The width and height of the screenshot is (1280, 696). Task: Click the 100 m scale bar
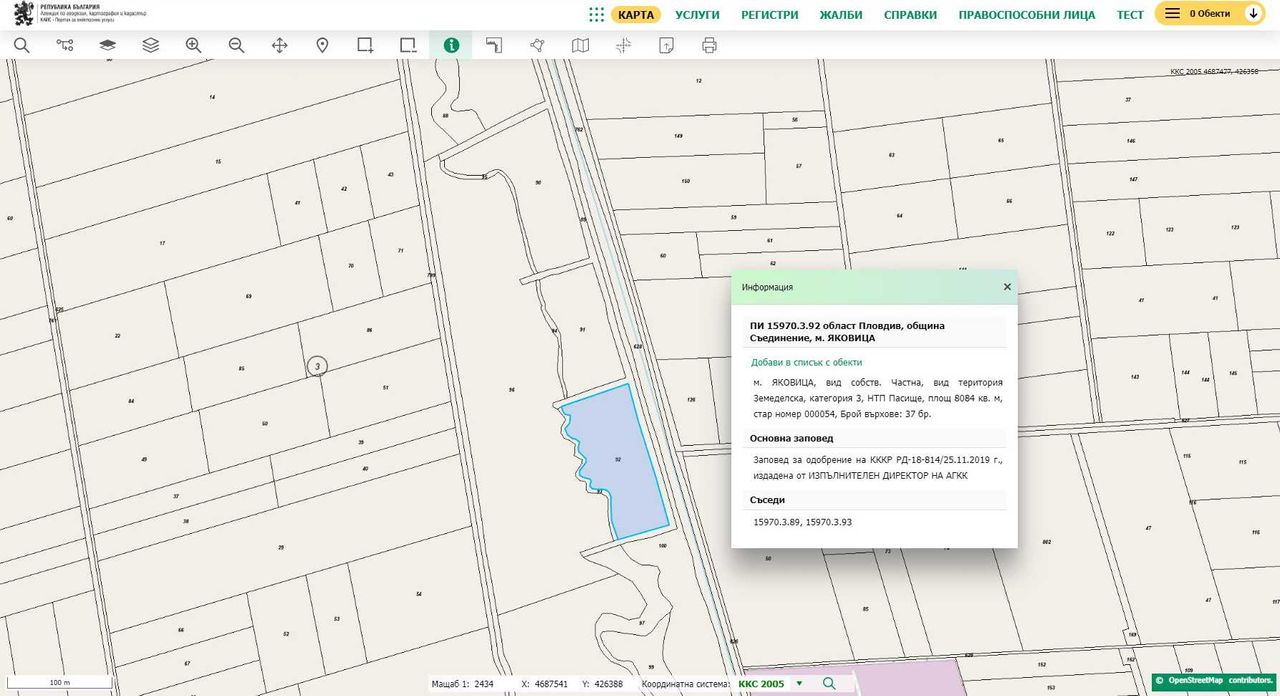click(58, 684)
